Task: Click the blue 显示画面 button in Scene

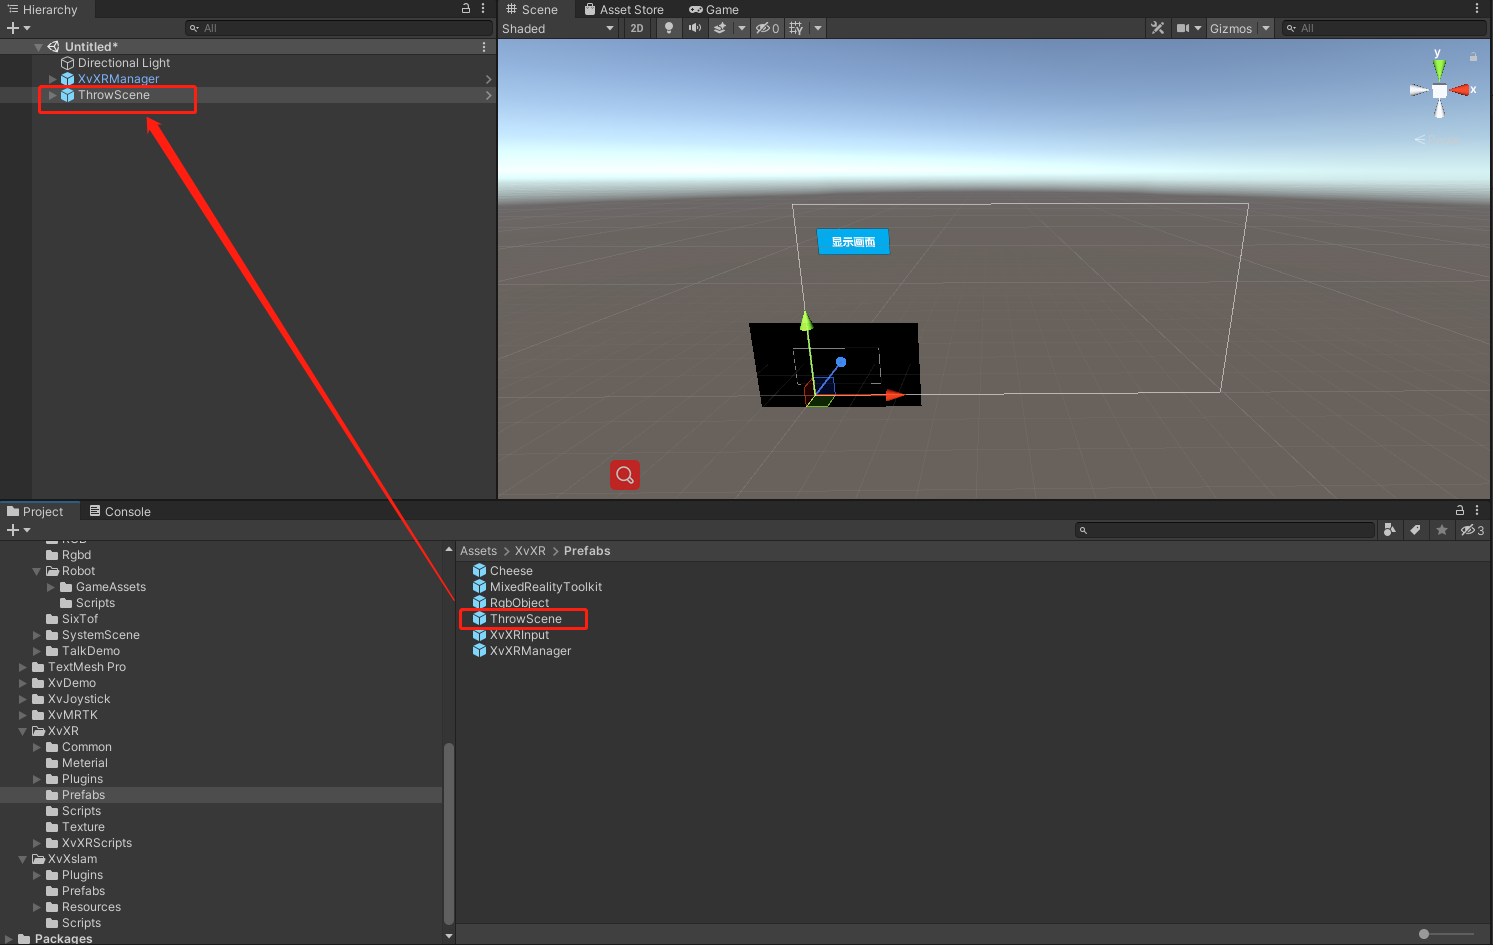Action: pyautogui.click(x=853, y=242)
